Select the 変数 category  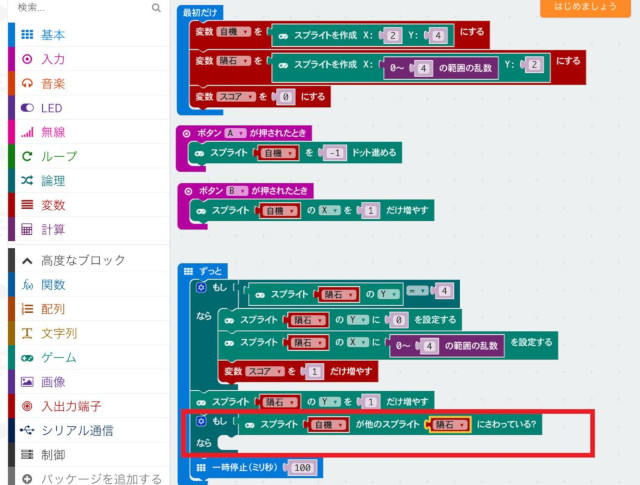pos(53,205)
